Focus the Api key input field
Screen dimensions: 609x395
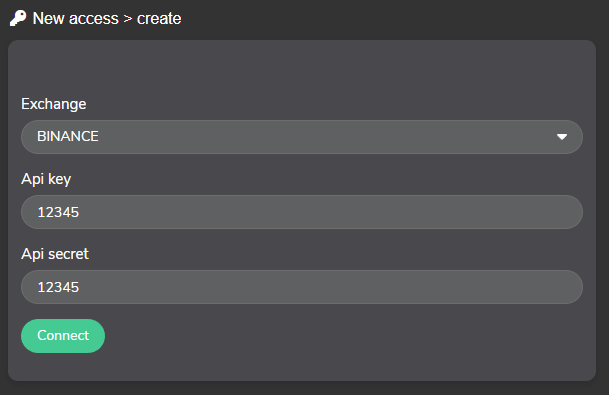pos(302,212)
